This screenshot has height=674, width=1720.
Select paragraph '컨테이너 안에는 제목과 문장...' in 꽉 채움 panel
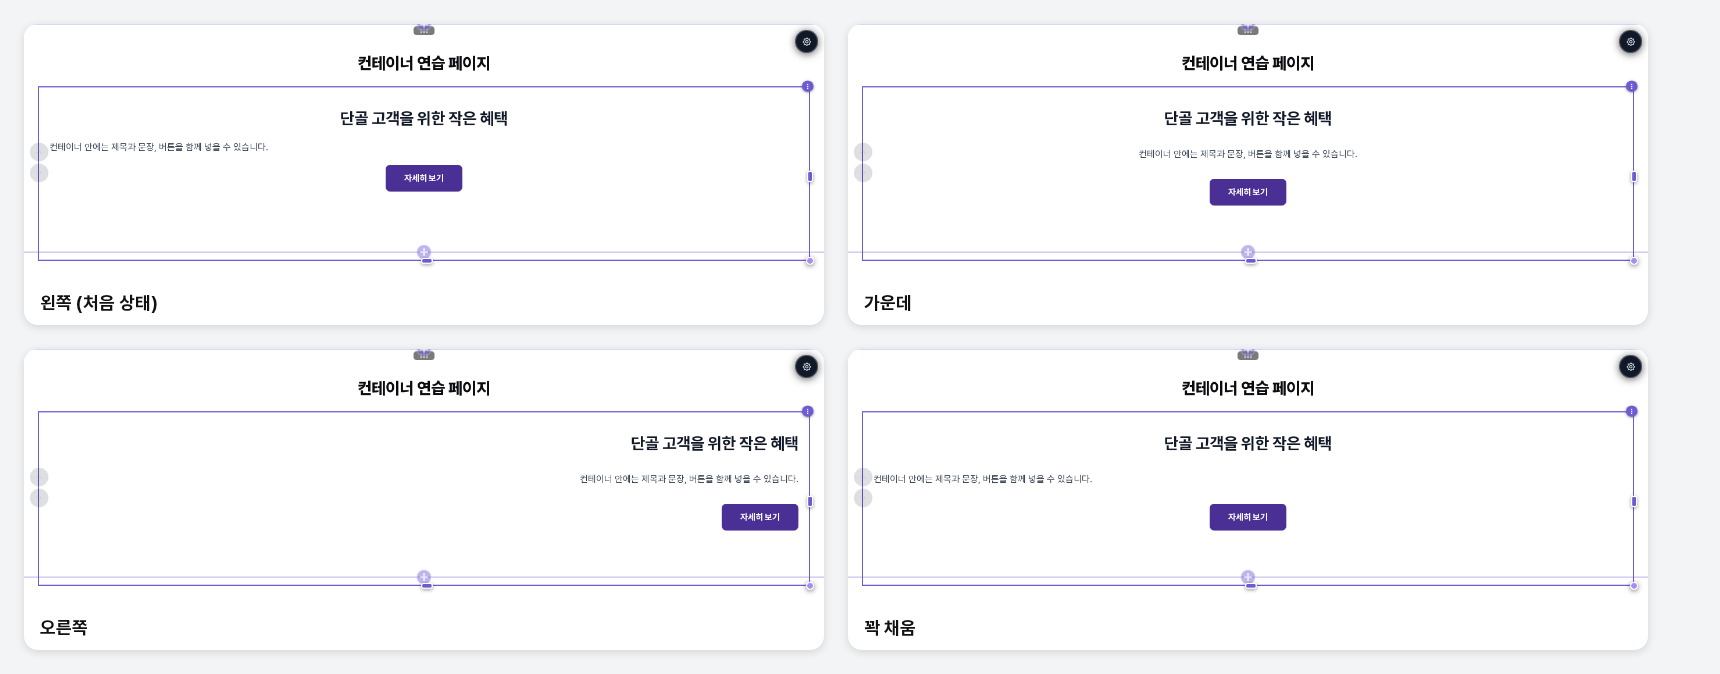983,479
